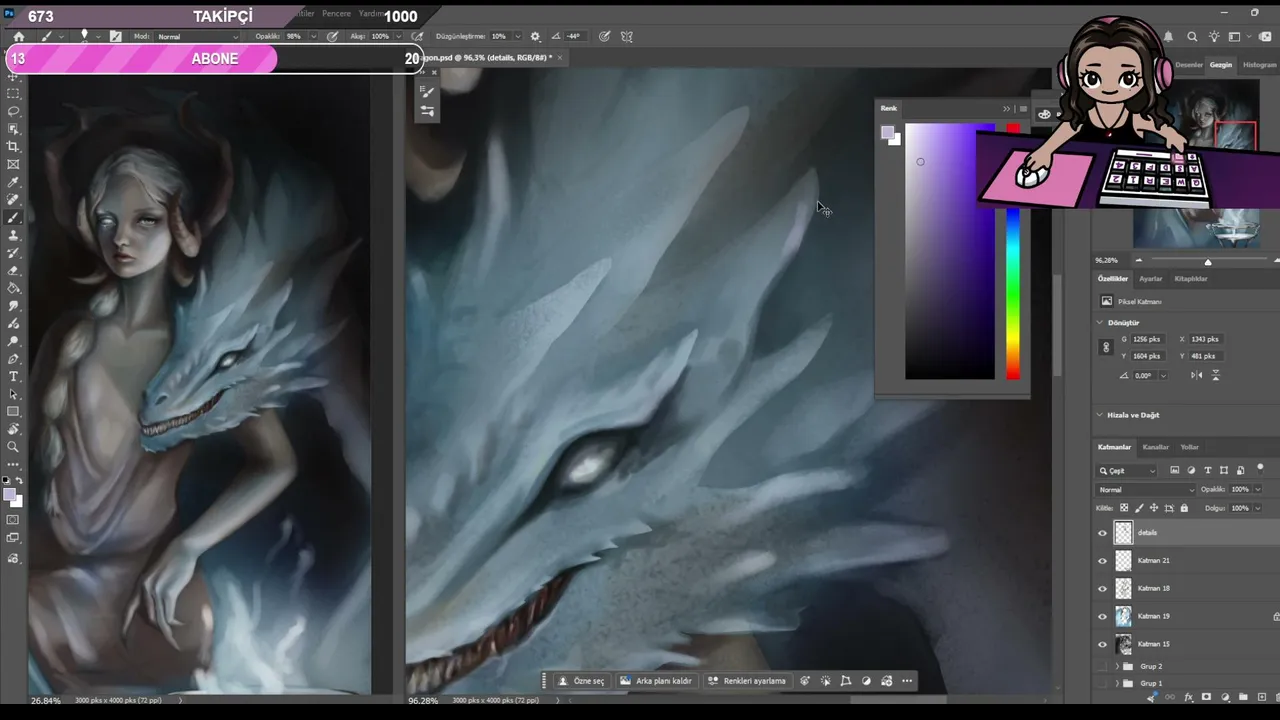Image resolution: width=1280 pixels, height=720 pixels.
Task: Select the Pen tool
Action: click(13, 359)
